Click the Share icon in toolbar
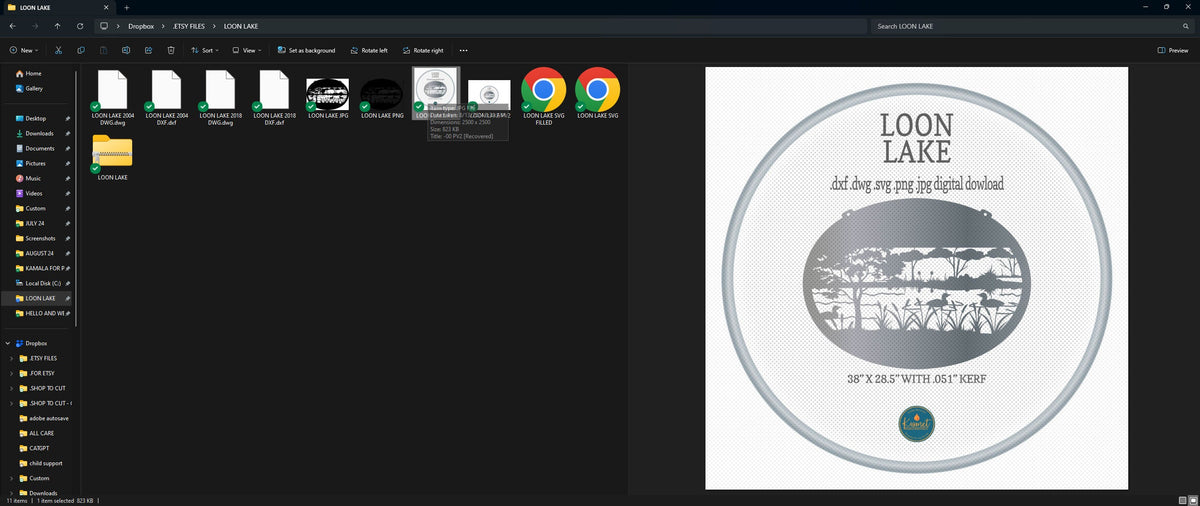Viewport: 1200px width, 506px height. [x=148, y=50]
